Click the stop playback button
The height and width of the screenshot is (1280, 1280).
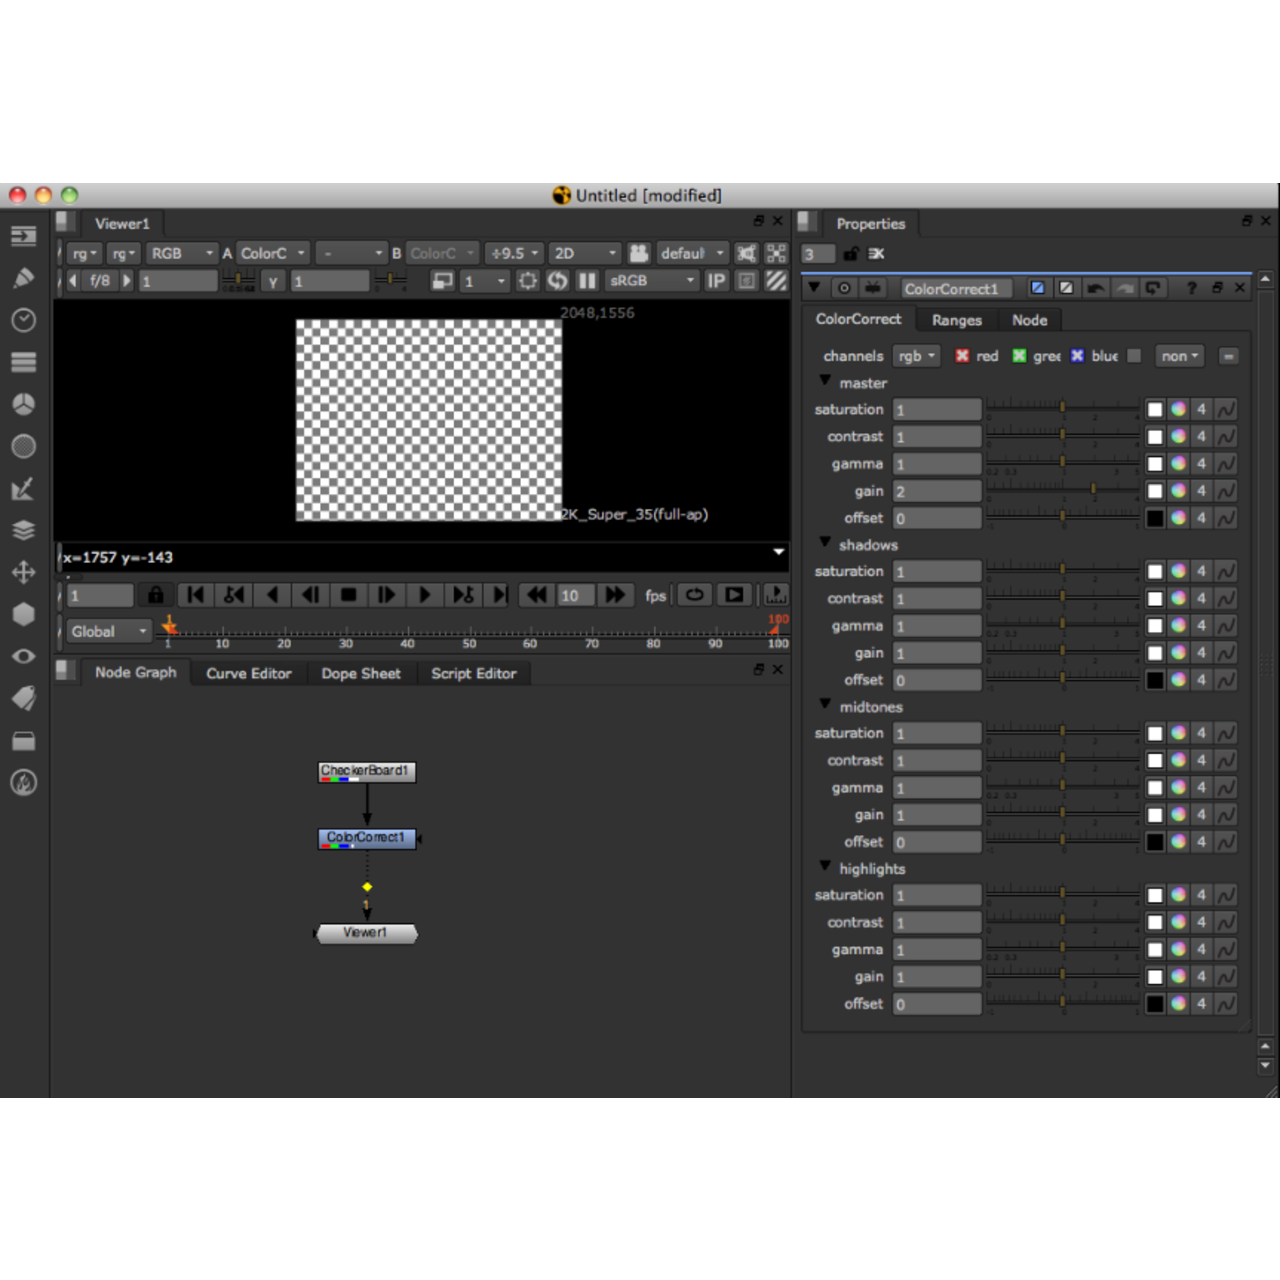coord(348,595)
